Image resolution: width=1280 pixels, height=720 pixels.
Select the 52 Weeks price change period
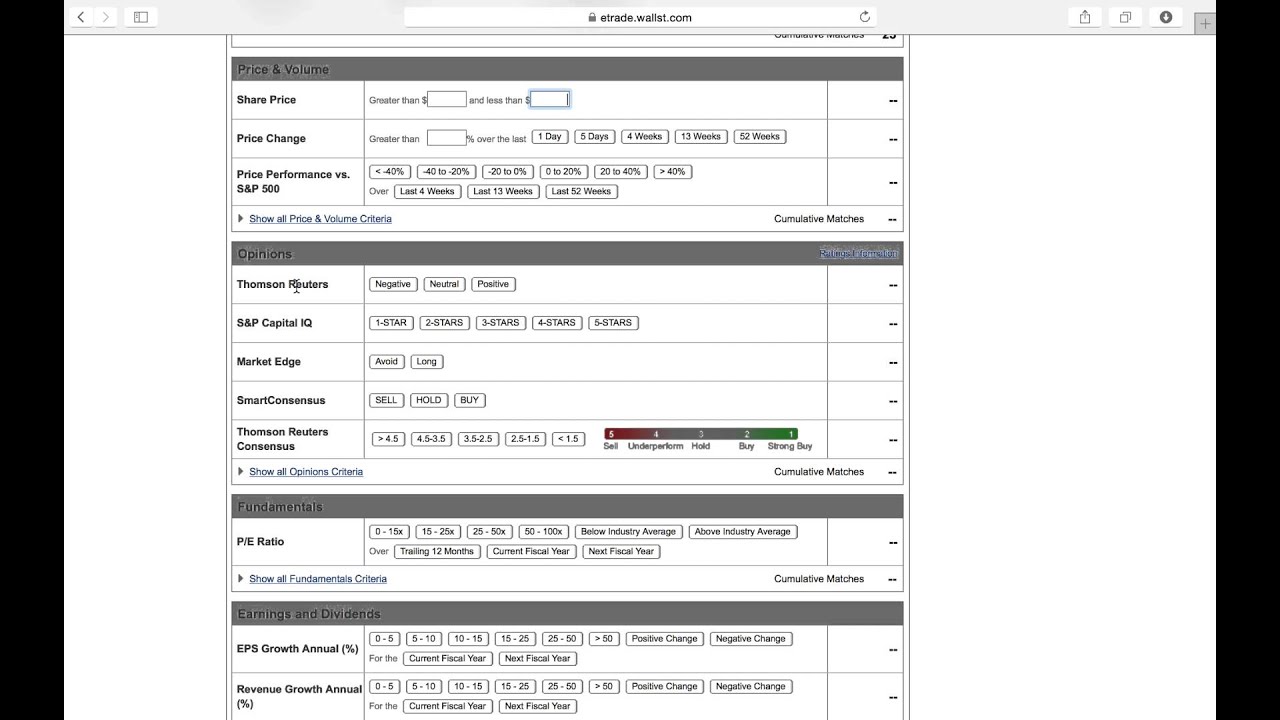click(760, 137)
